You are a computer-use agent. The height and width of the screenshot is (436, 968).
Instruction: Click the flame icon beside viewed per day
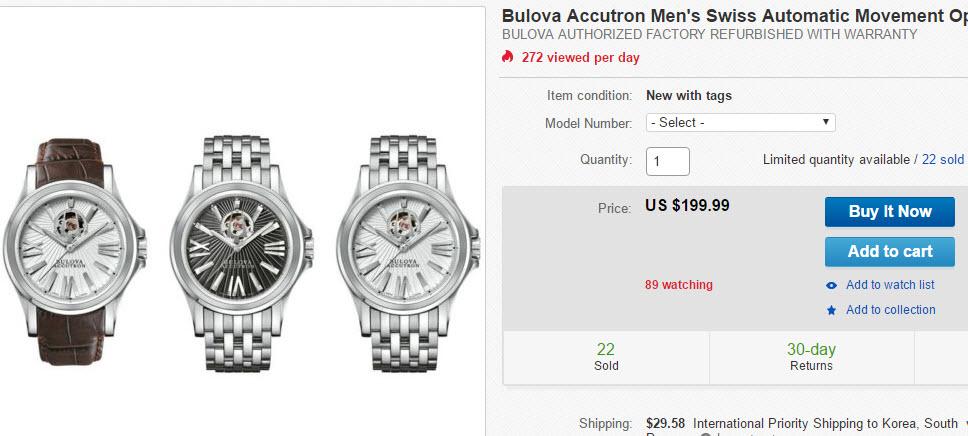click(x=508, y=57)
